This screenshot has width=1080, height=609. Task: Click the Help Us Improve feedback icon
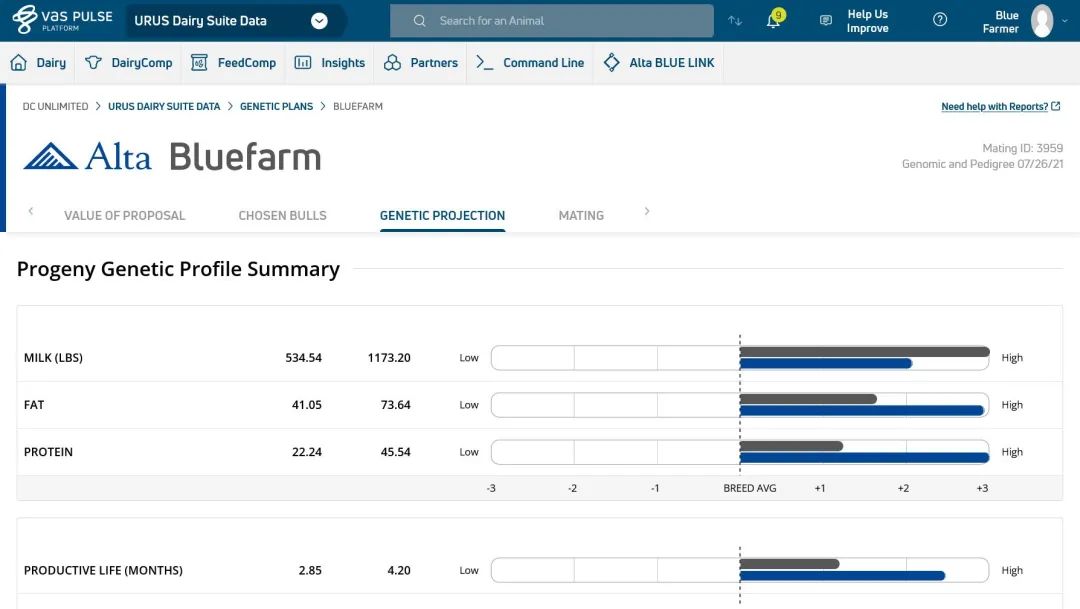pos(826,21)
